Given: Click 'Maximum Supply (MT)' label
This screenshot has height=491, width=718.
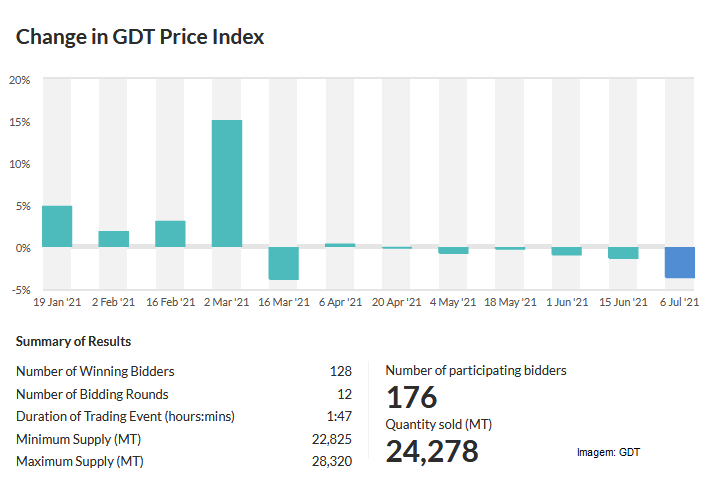Looking at the screenshot, I should tap(80, 461).
